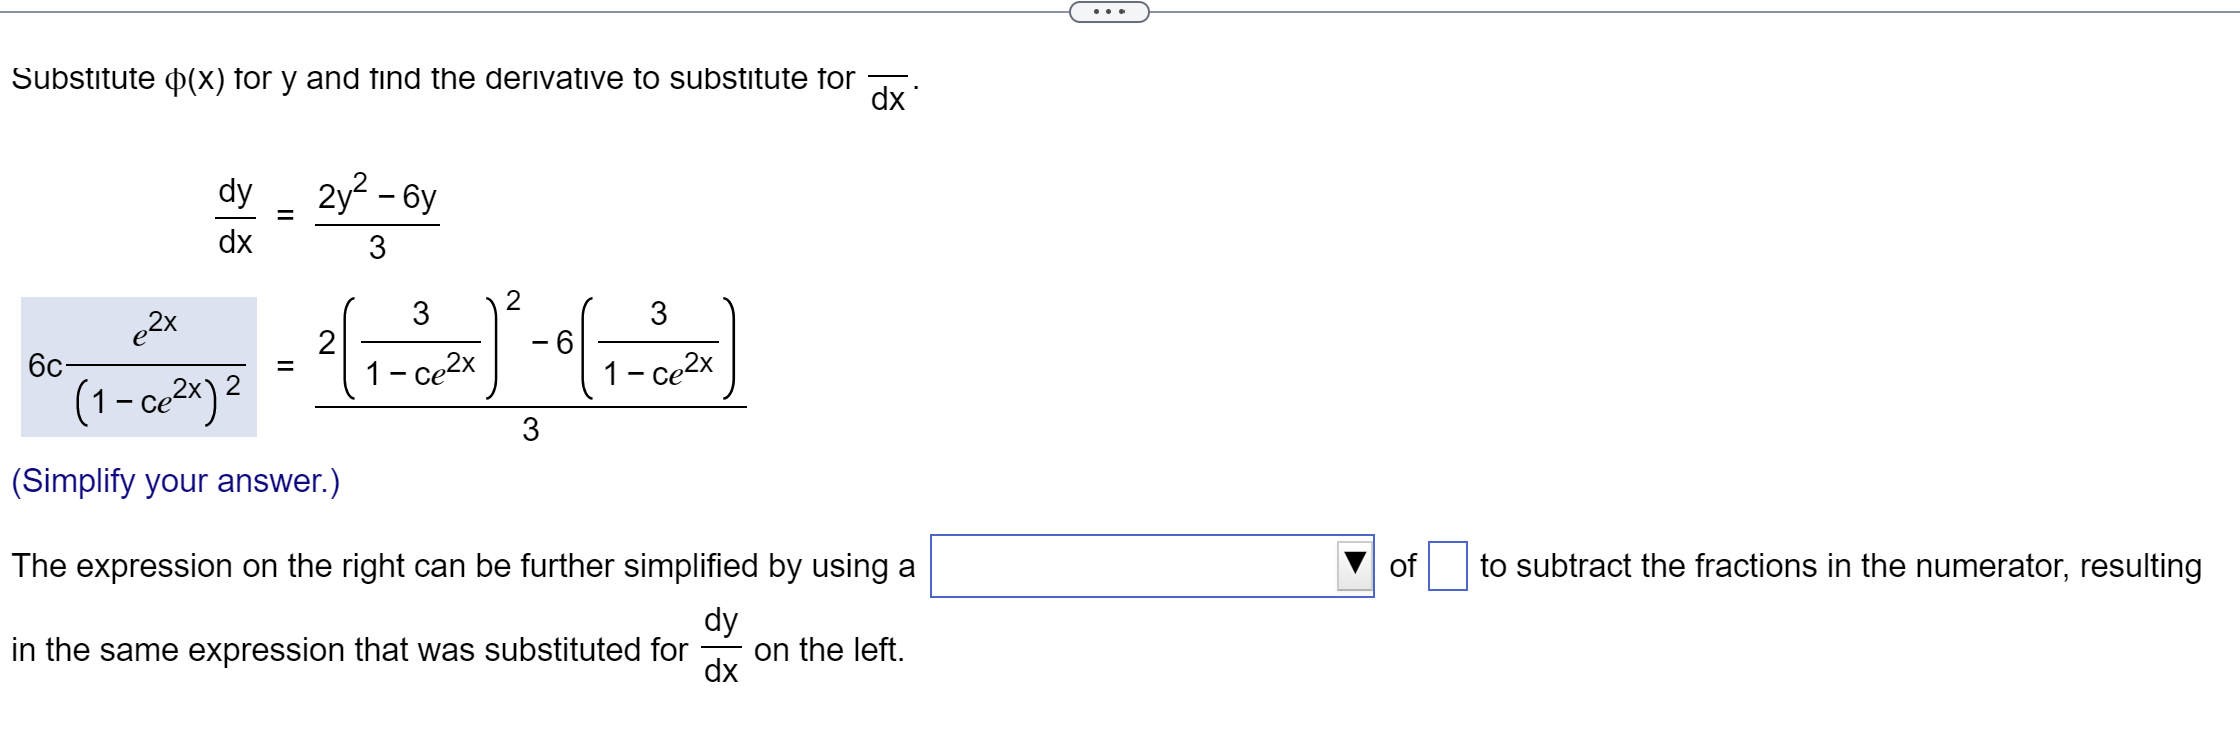Click the dropdown's black triangle arrow
The image size is (2240, 732).
pyautogui.click(x=1354, y=565)
